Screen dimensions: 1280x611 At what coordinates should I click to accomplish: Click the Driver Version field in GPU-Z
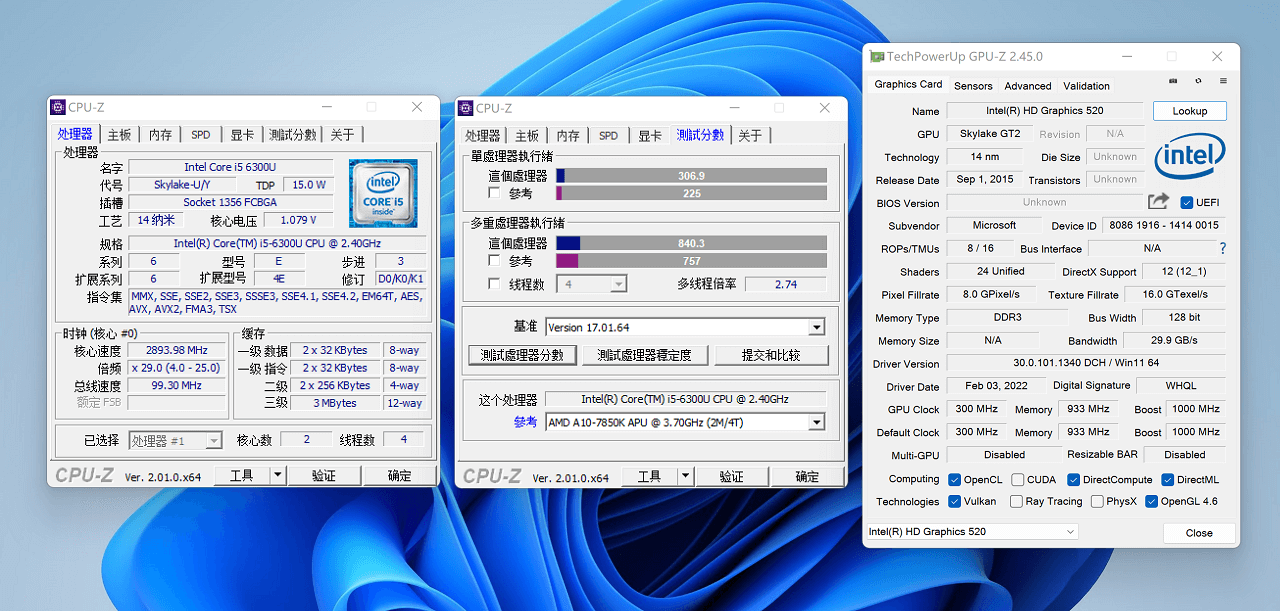[x=1085, y=363]
